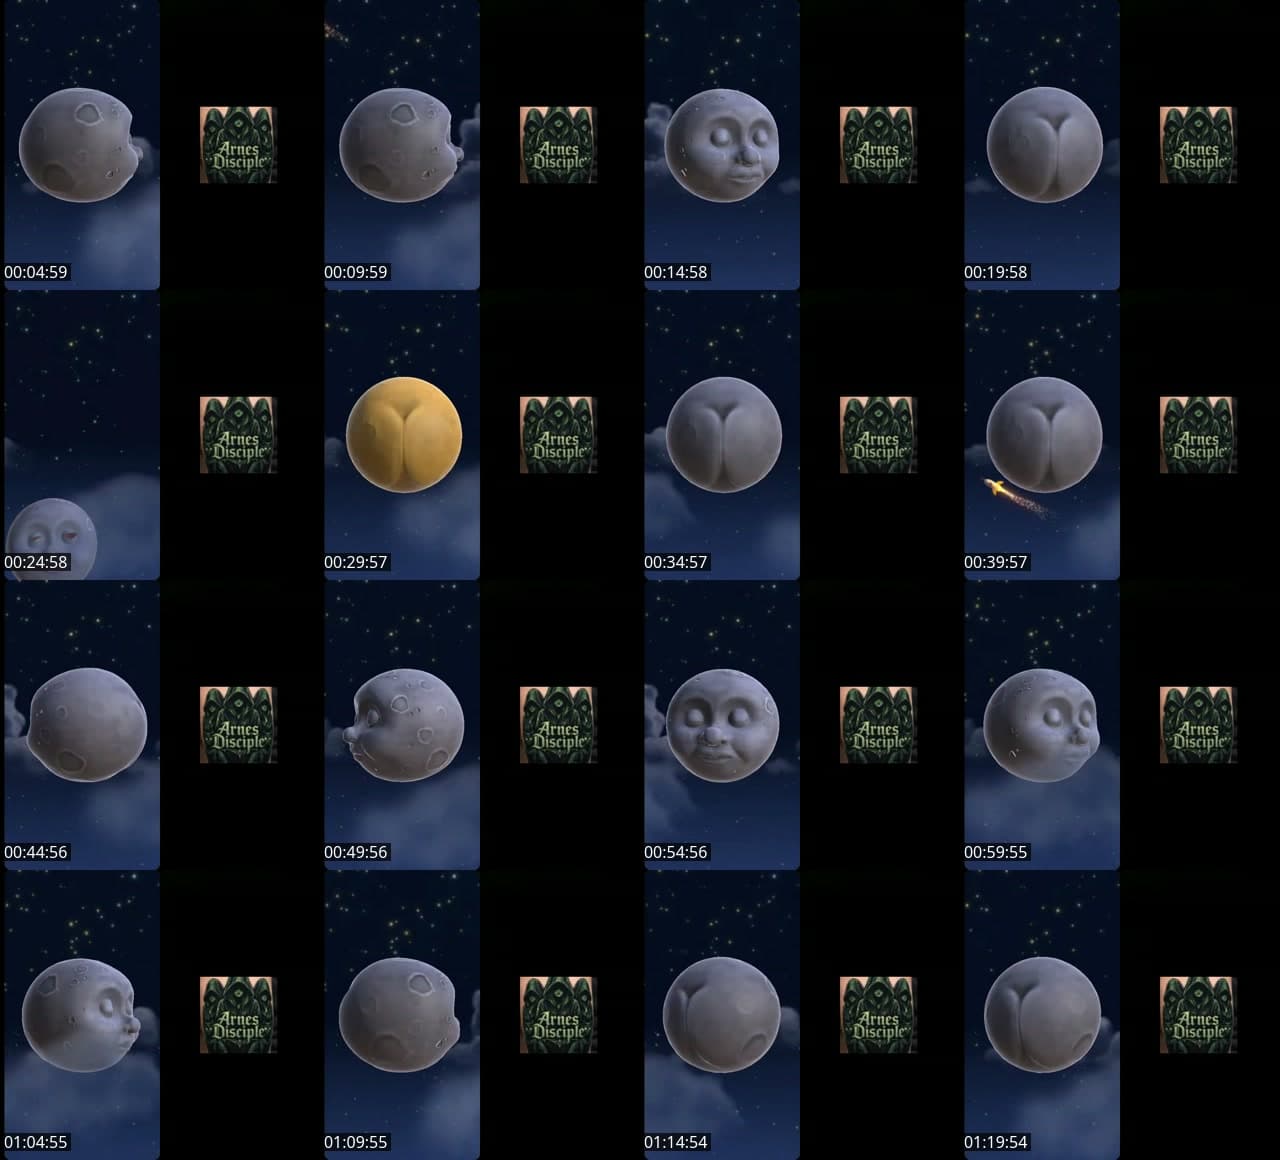Open the last frame at 01:19:54
This screenshot has height=1160, width=1280.
coord(1042,1015)
